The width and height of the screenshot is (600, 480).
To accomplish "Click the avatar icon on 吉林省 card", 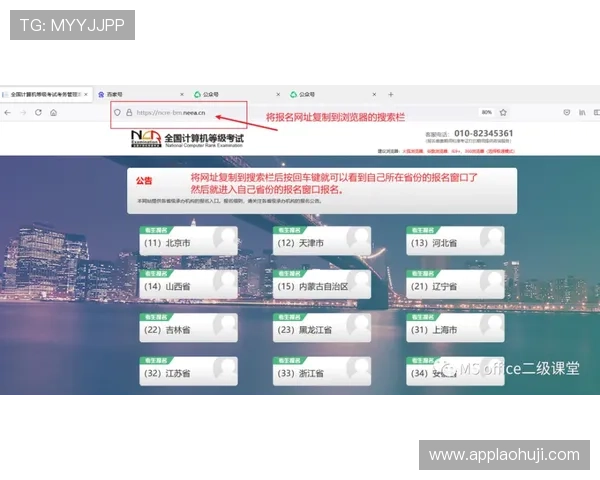I will (x=225, y=326).
